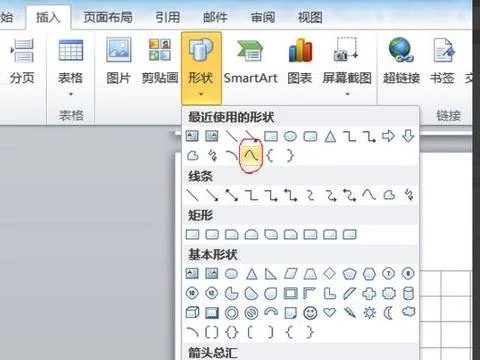Choose the freeform shape under 线条

(389, 195)
